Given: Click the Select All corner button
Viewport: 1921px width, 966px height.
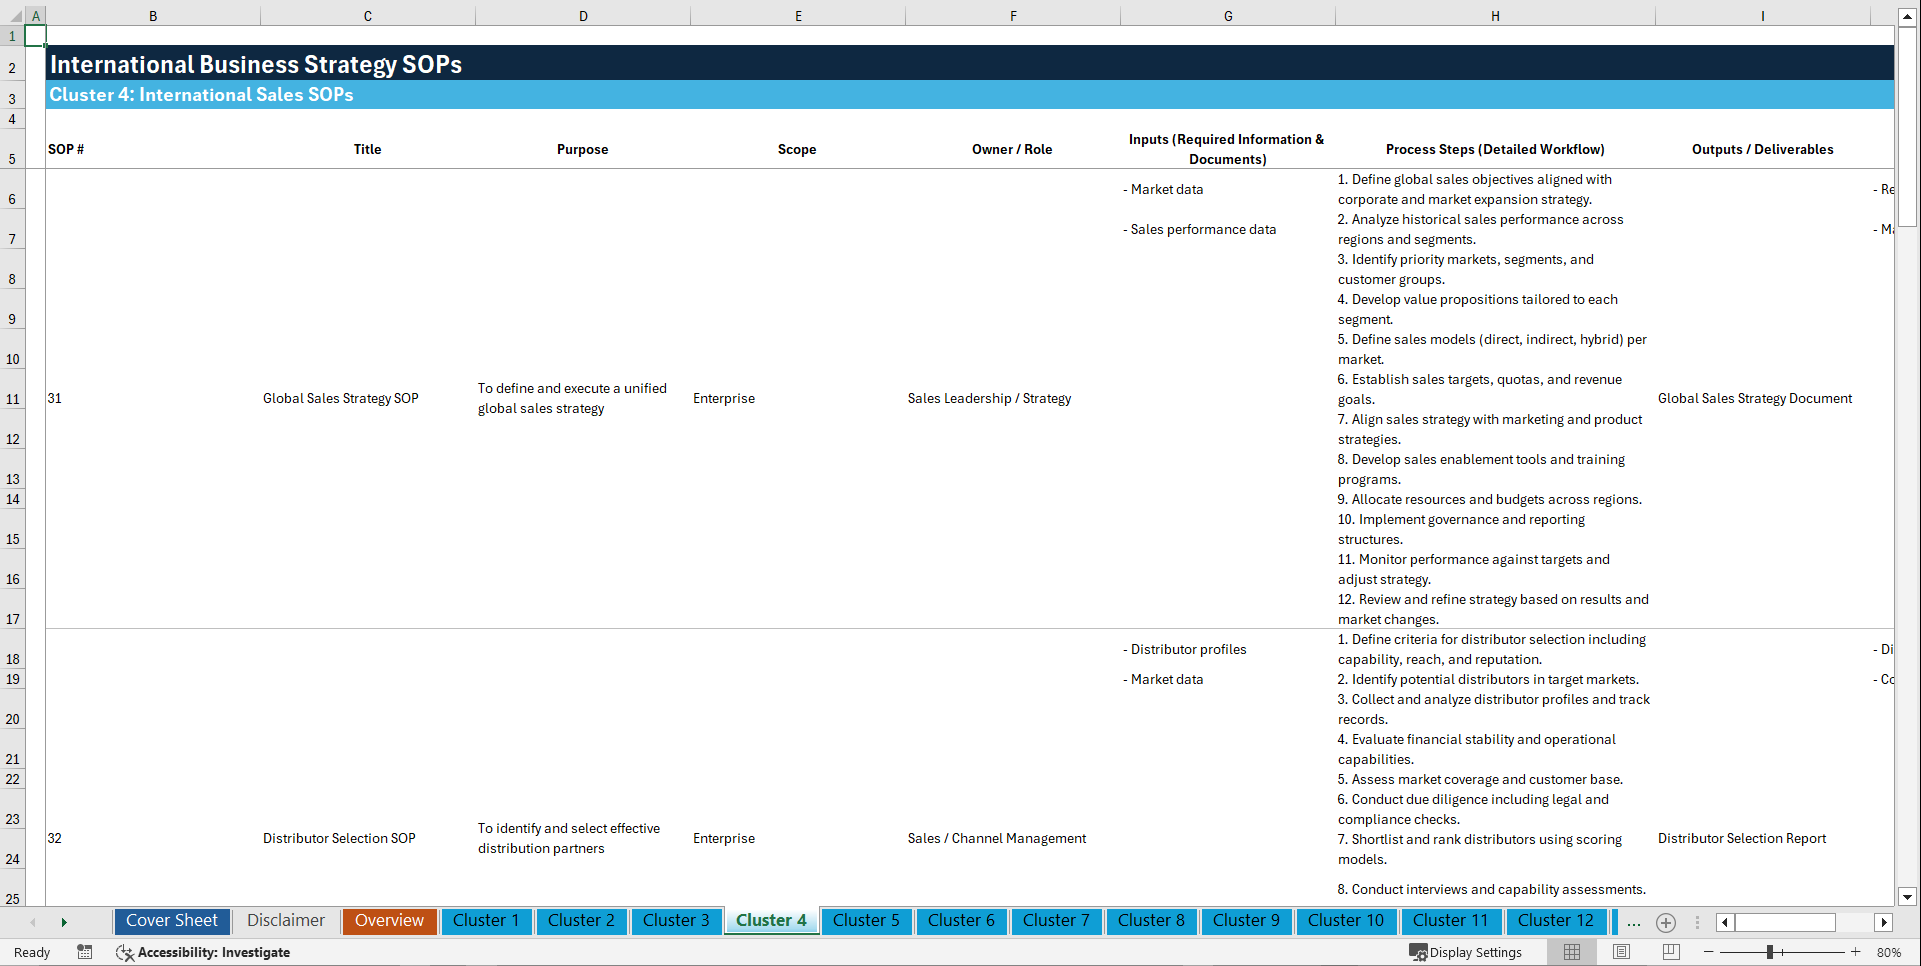Looking at the screenshot, I should pos(13,15).
